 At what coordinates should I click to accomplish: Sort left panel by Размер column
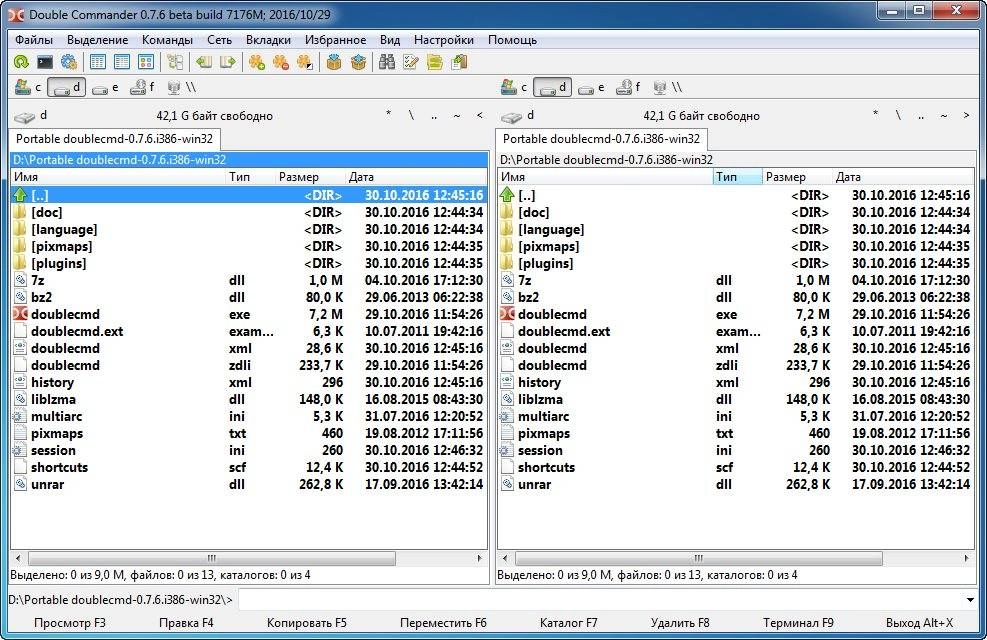310,177
